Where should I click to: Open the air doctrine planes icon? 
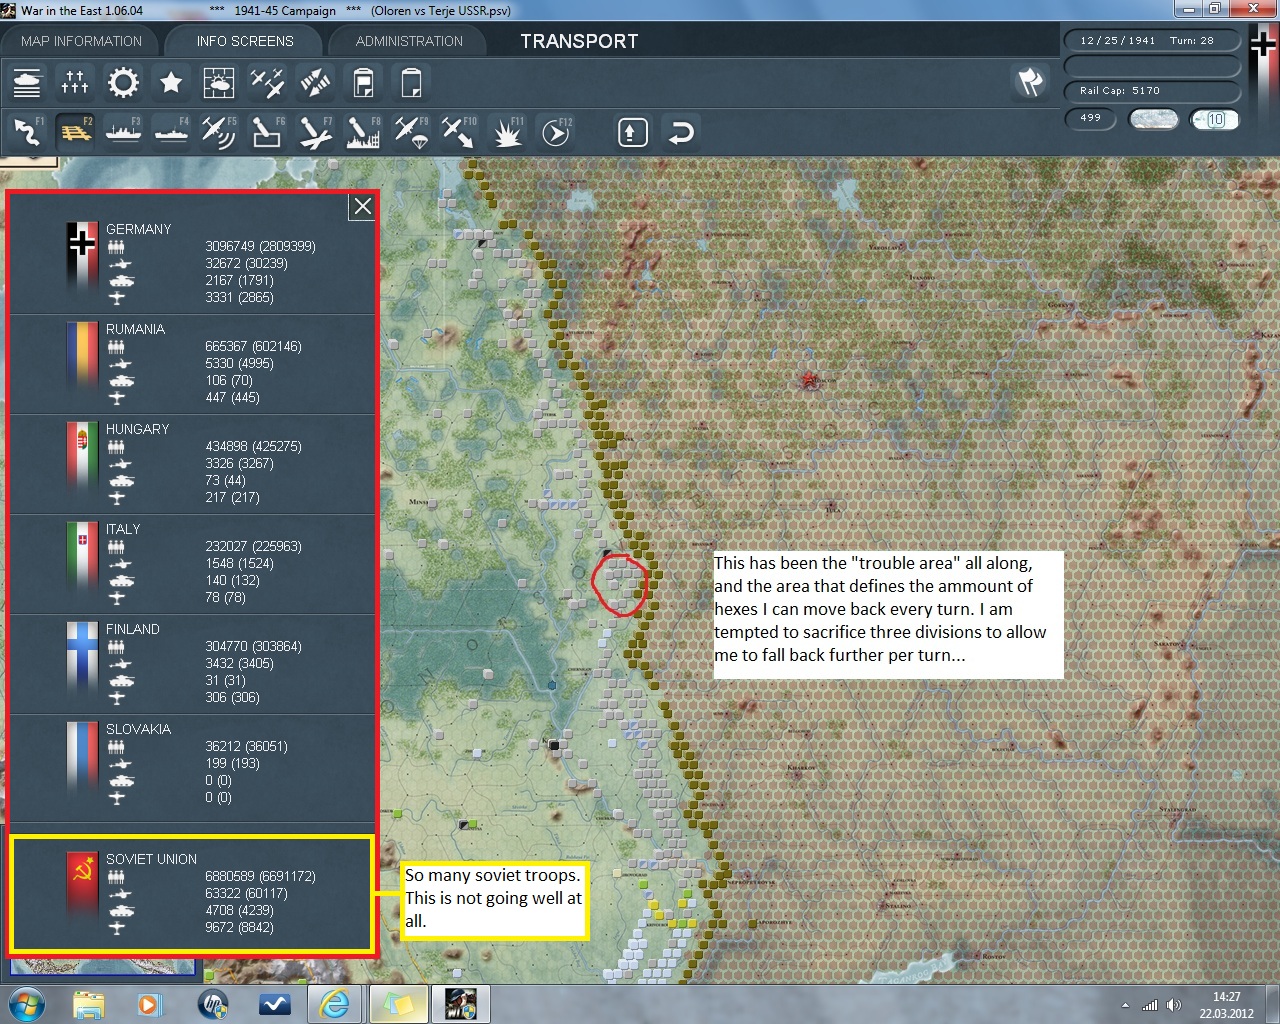tap(267, 82)
